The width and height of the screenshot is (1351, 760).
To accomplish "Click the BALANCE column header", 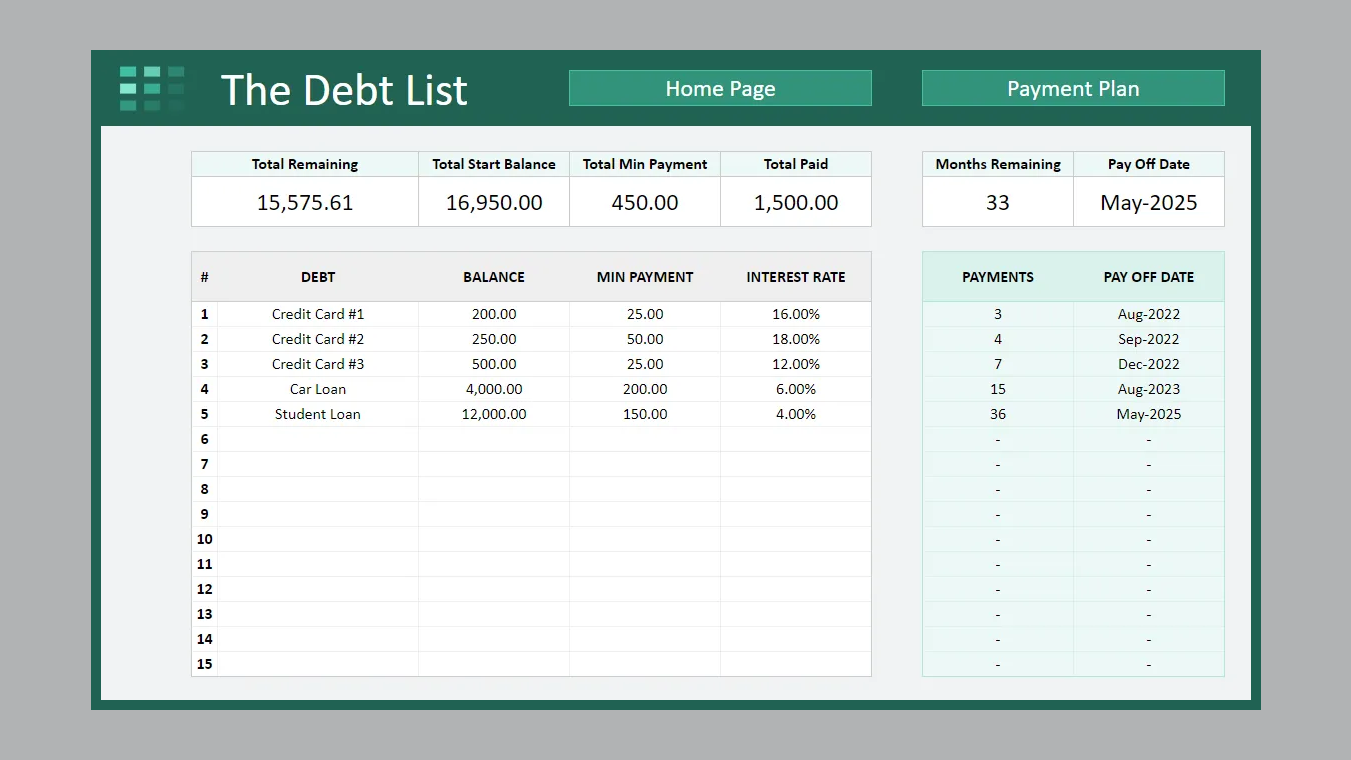I will coord(494,277).
